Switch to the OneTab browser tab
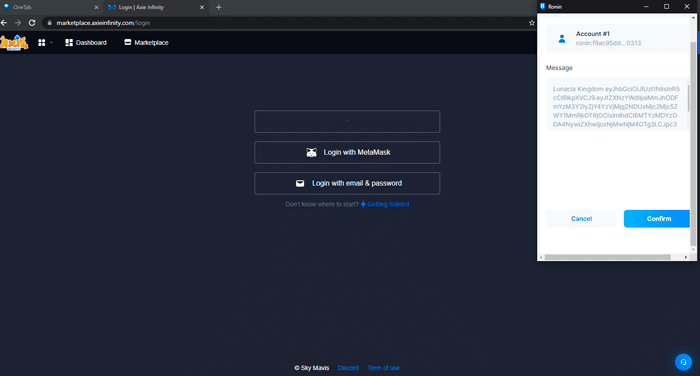 click(51, 7)
